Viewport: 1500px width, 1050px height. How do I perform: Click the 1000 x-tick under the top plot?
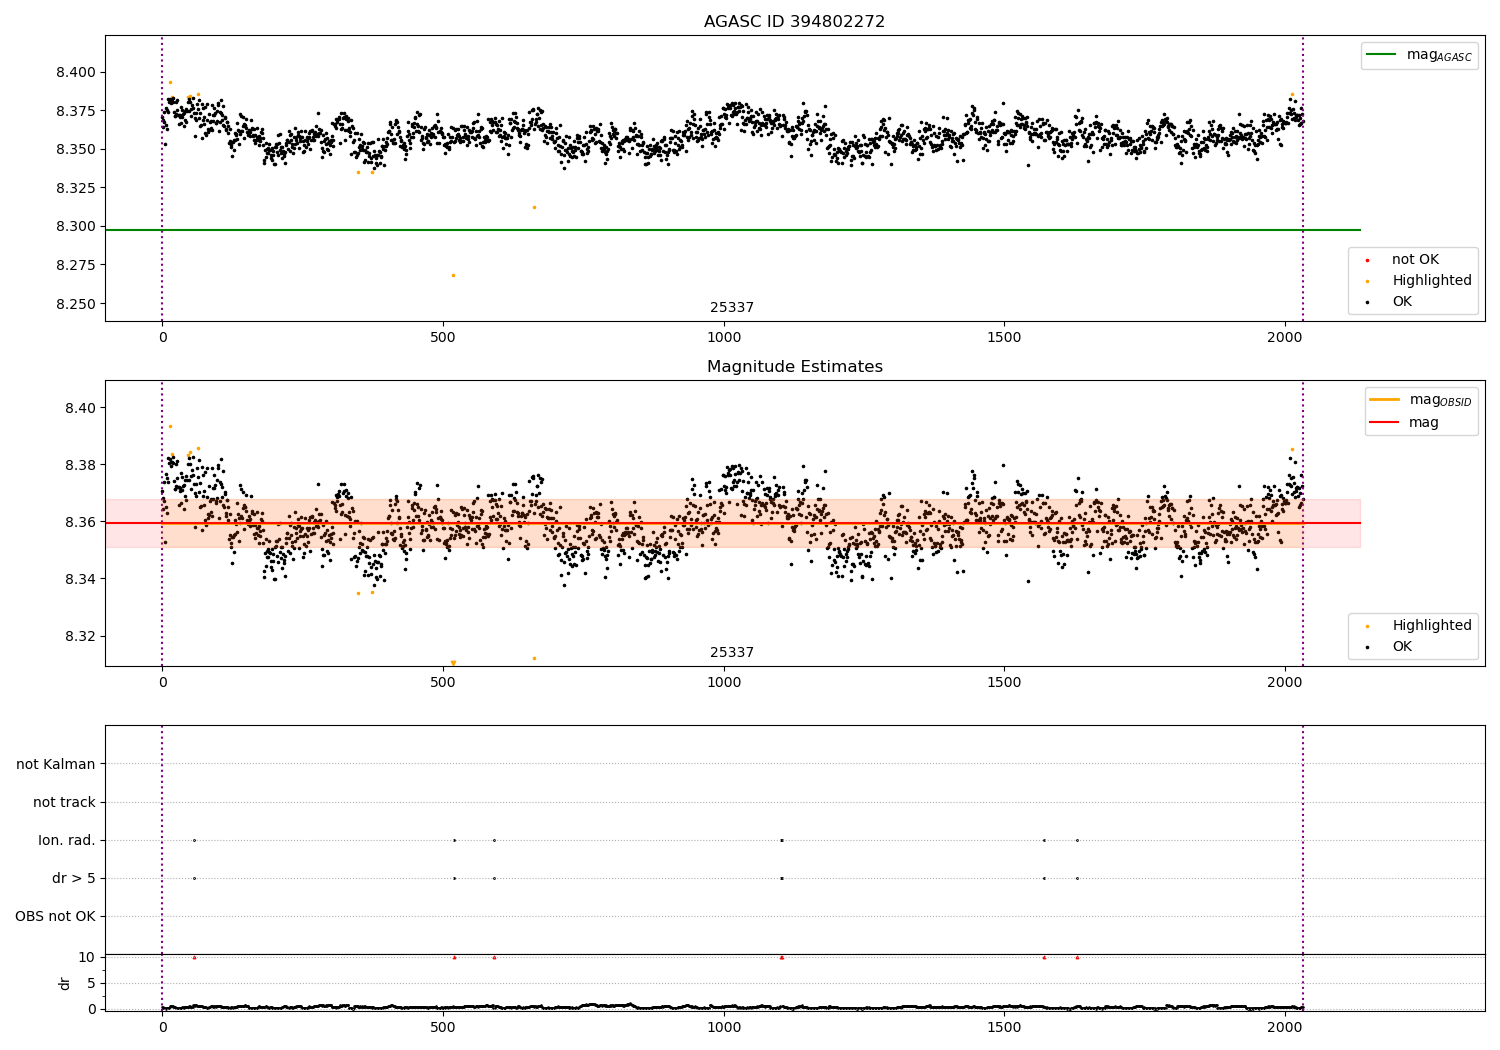[724, 338]
